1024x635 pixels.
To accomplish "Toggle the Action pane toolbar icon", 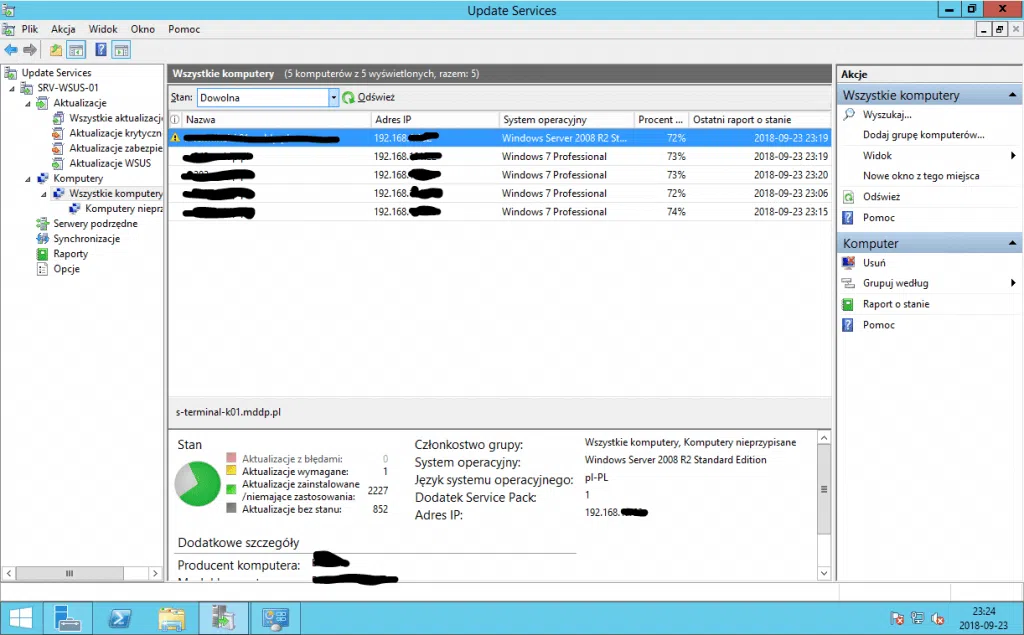I will (121, 50).
